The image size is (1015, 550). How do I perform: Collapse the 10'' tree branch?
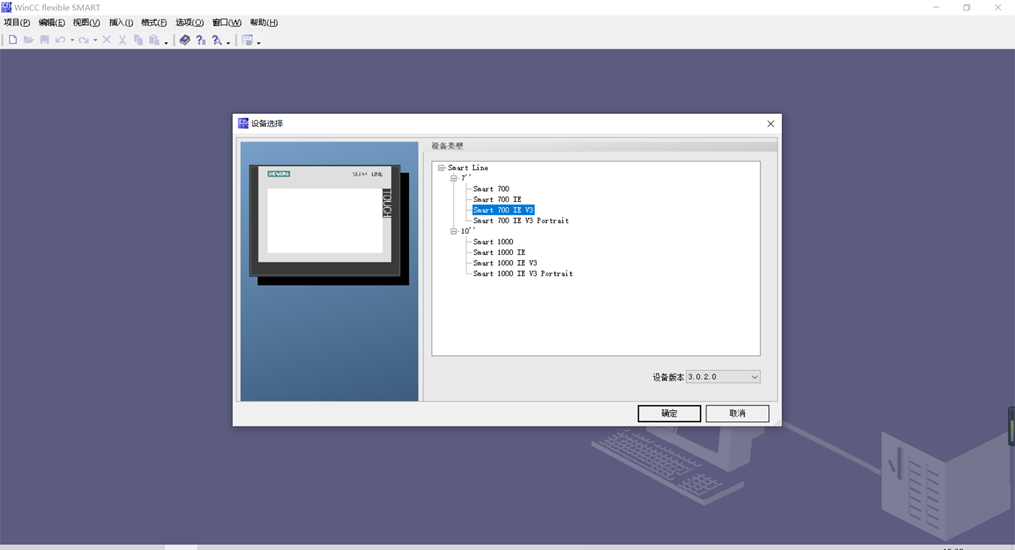[454, 231]
